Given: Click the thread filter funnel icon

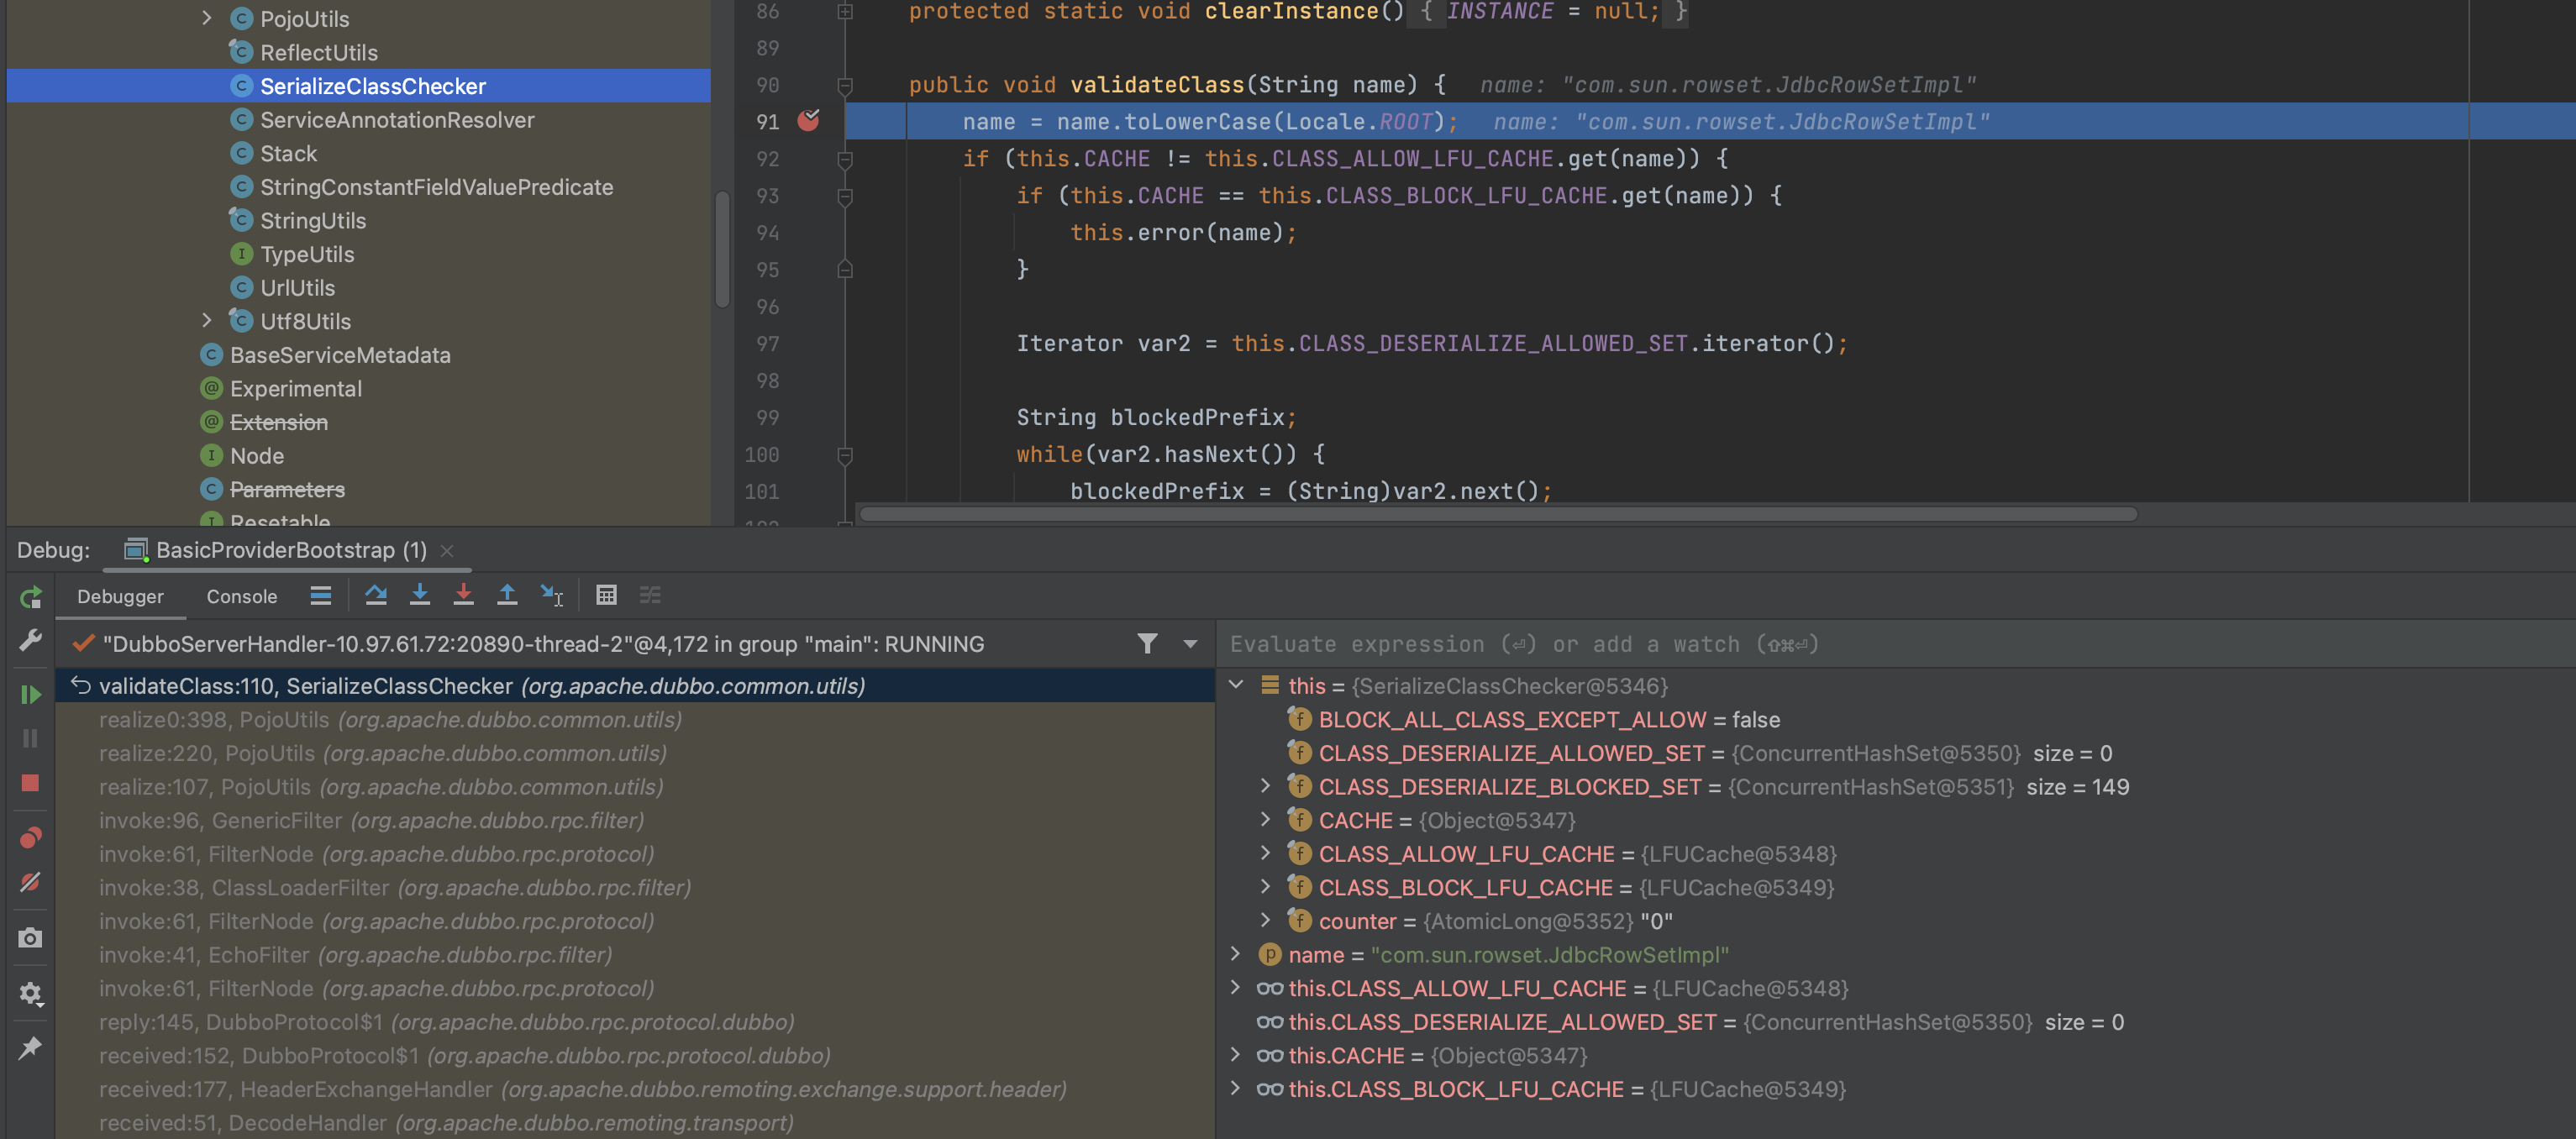Looking at the screenshot, I should [1147, 644].
